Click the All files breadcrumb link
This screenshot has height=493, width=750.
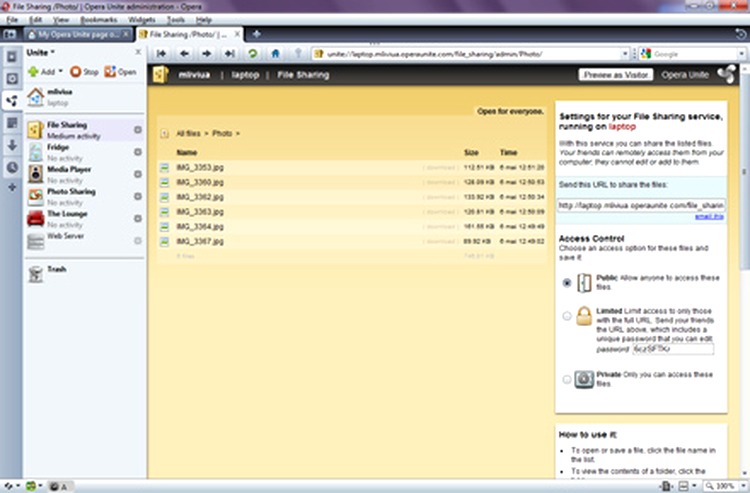pos(188,133)
